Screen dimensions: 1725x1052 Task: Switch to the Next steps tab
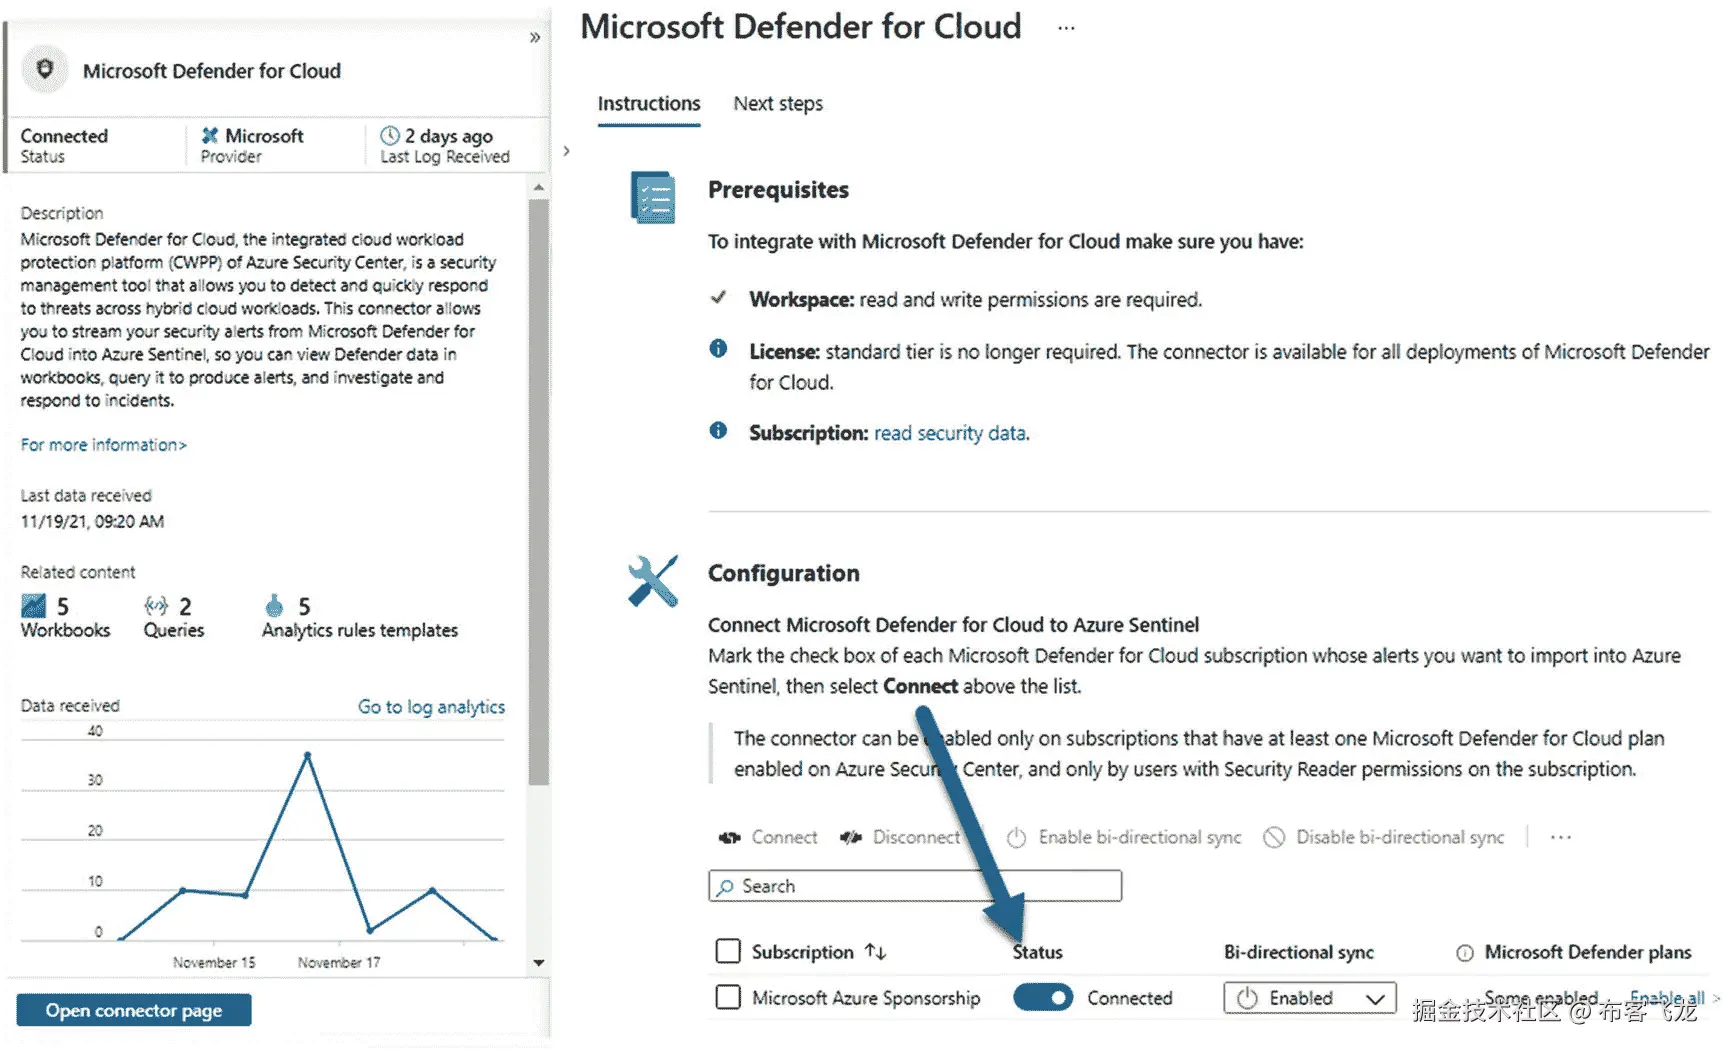[x=778, y=104]
